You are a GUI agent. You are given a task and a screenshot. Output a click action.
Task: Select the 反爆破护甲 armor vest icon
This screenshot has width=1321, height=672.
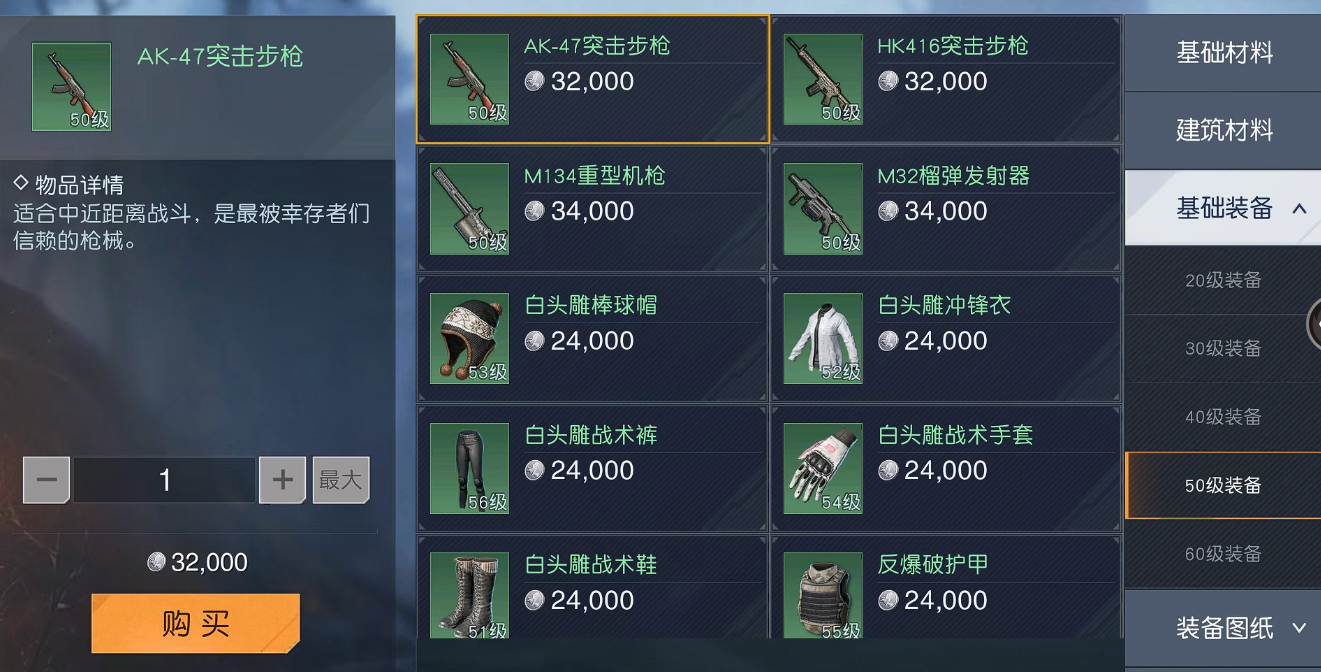(x=823, y=597)
